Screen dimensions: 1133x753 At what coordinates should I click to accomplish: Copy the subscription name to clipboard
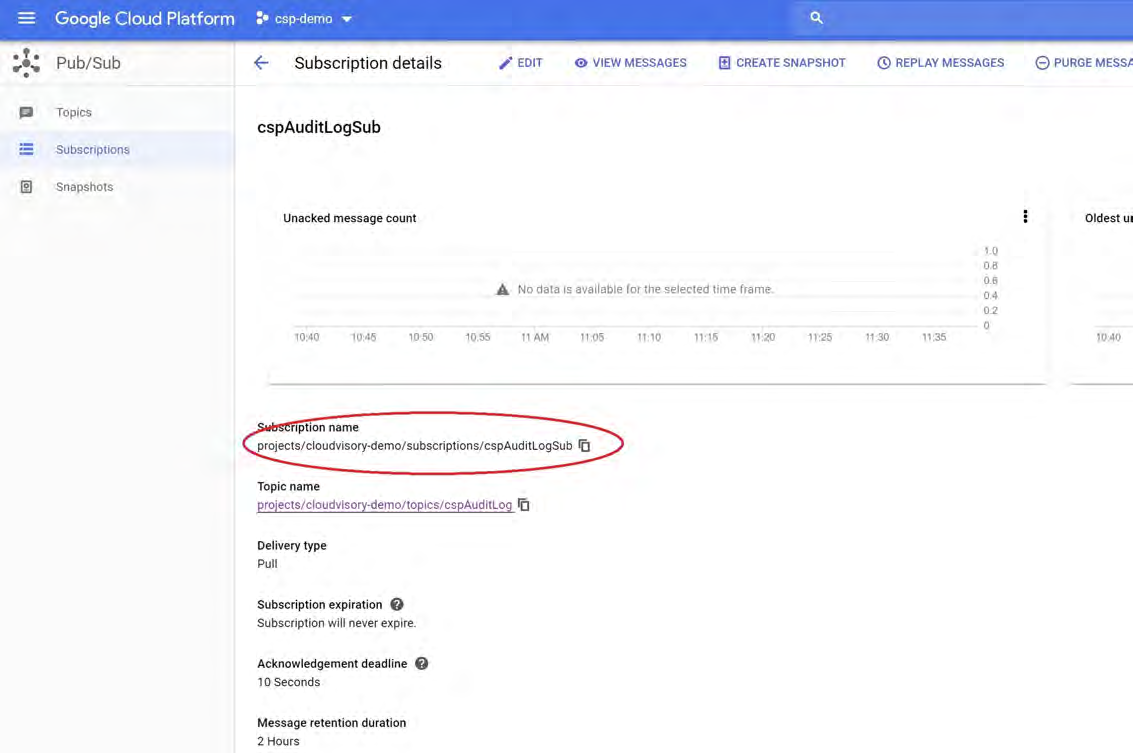[585, 446]
